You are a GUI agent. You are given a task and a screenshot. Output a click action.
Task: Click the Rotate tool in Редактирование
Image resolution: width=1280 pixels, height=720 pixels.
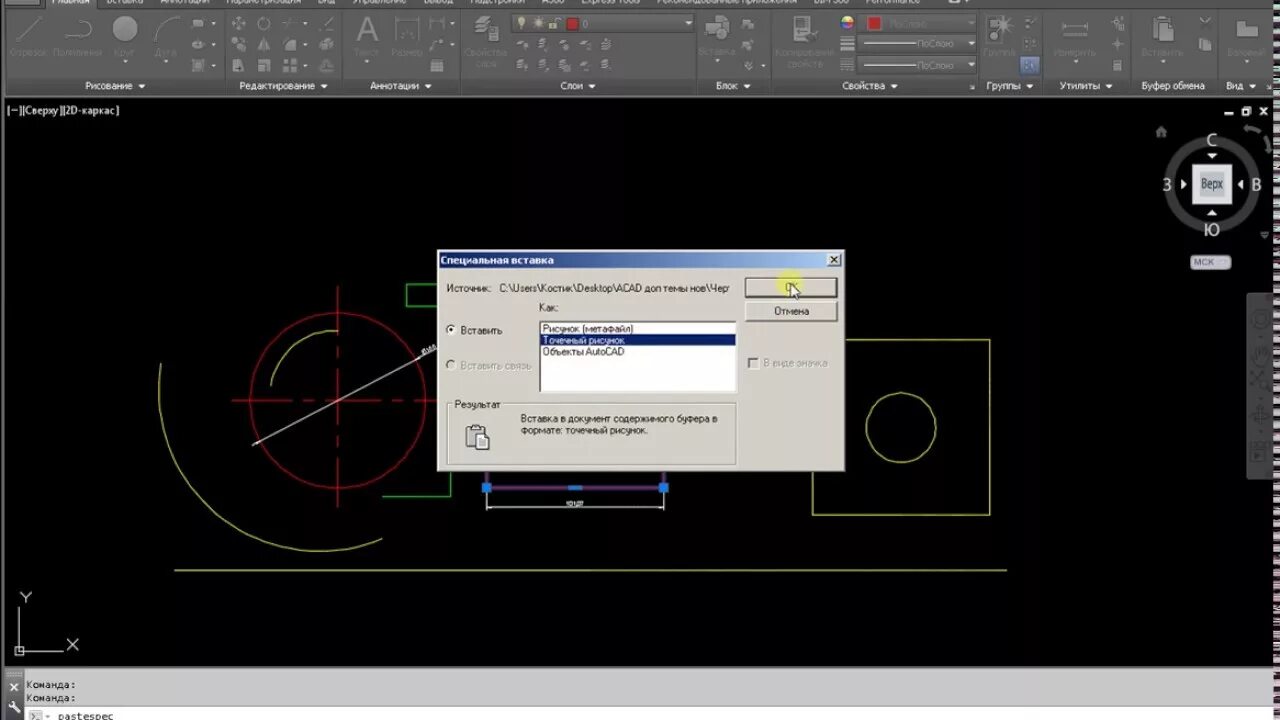pos(264,23)
